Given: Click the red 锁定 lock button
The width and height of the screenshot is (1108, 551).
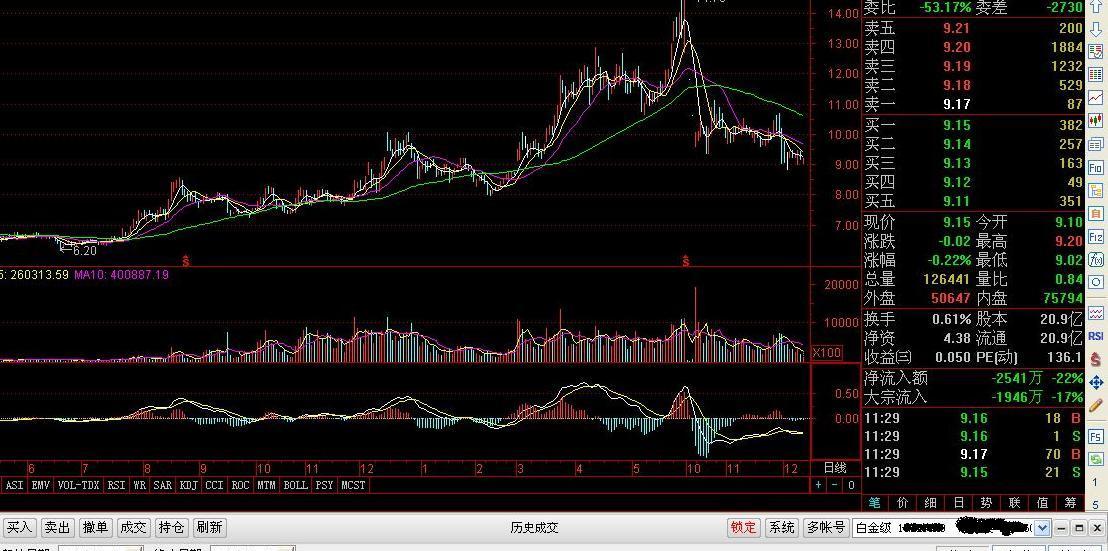Looking at the screenshot, I should tap(743, 528).
